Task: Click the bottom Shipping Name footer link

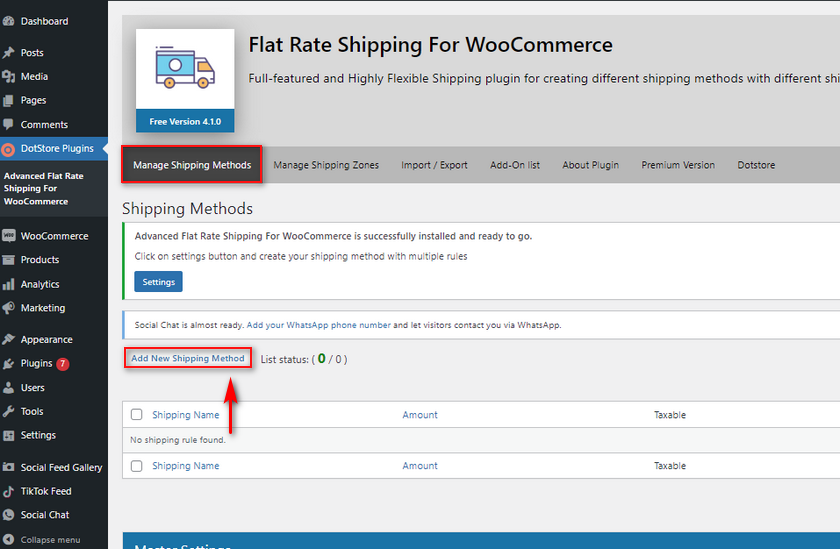Action: tap(185, 466)
